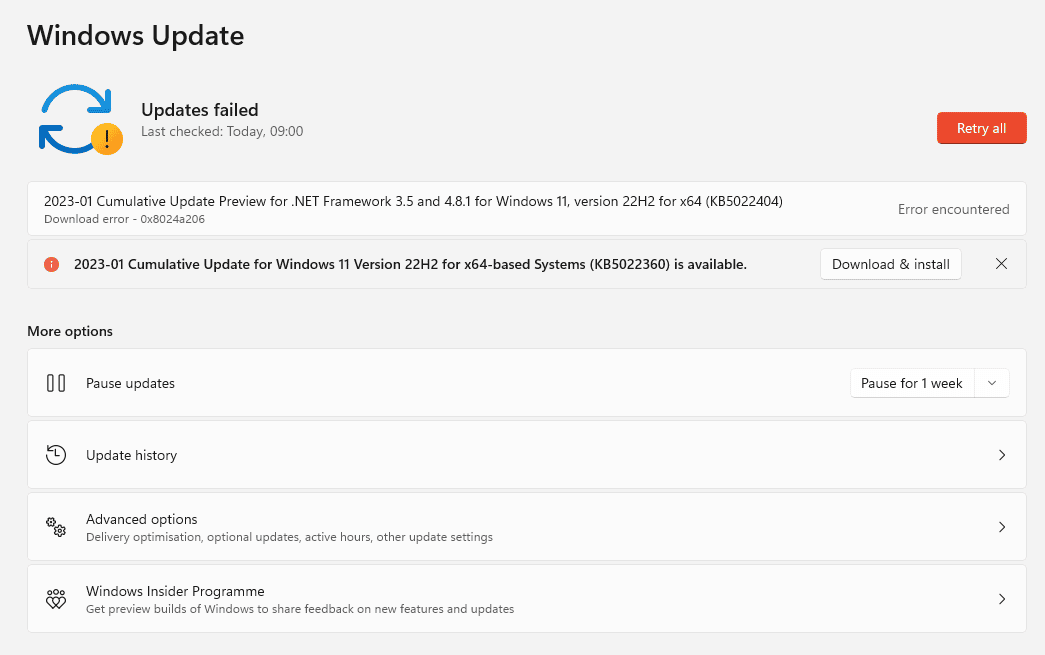Viewport: 1045px width, 655px height.
Task: Click Download & install for KB5022360
Action: tap(890, 264)
